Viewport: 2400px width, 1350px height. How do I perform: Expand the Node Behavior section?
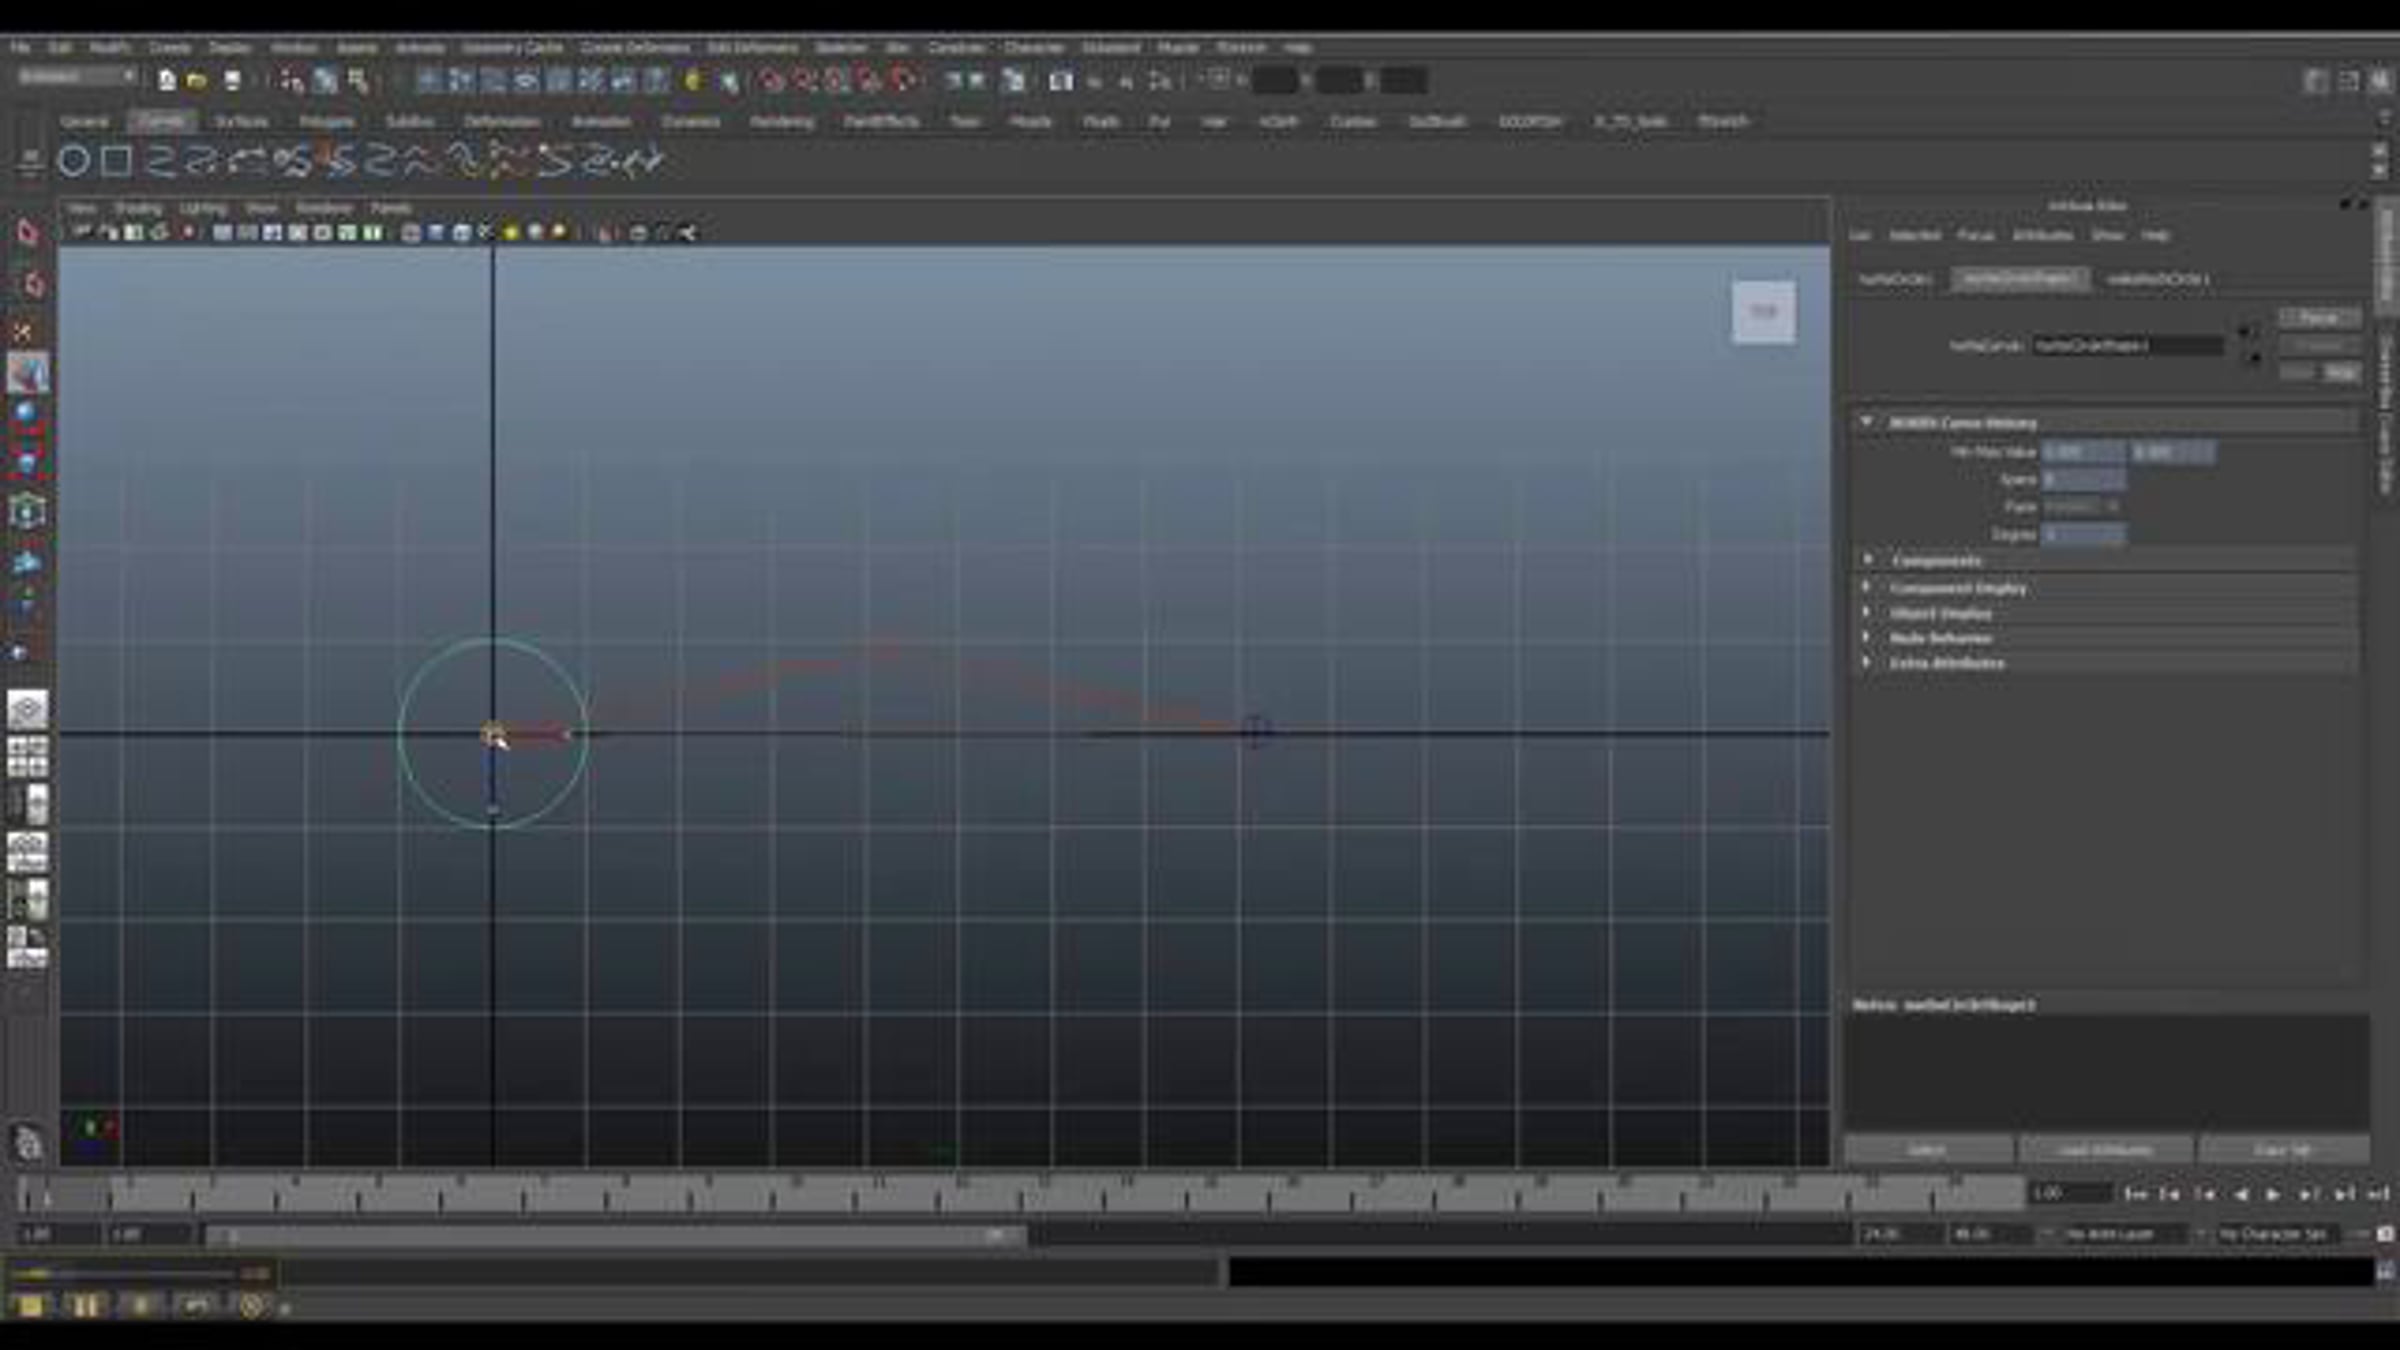pos(1866,637)
